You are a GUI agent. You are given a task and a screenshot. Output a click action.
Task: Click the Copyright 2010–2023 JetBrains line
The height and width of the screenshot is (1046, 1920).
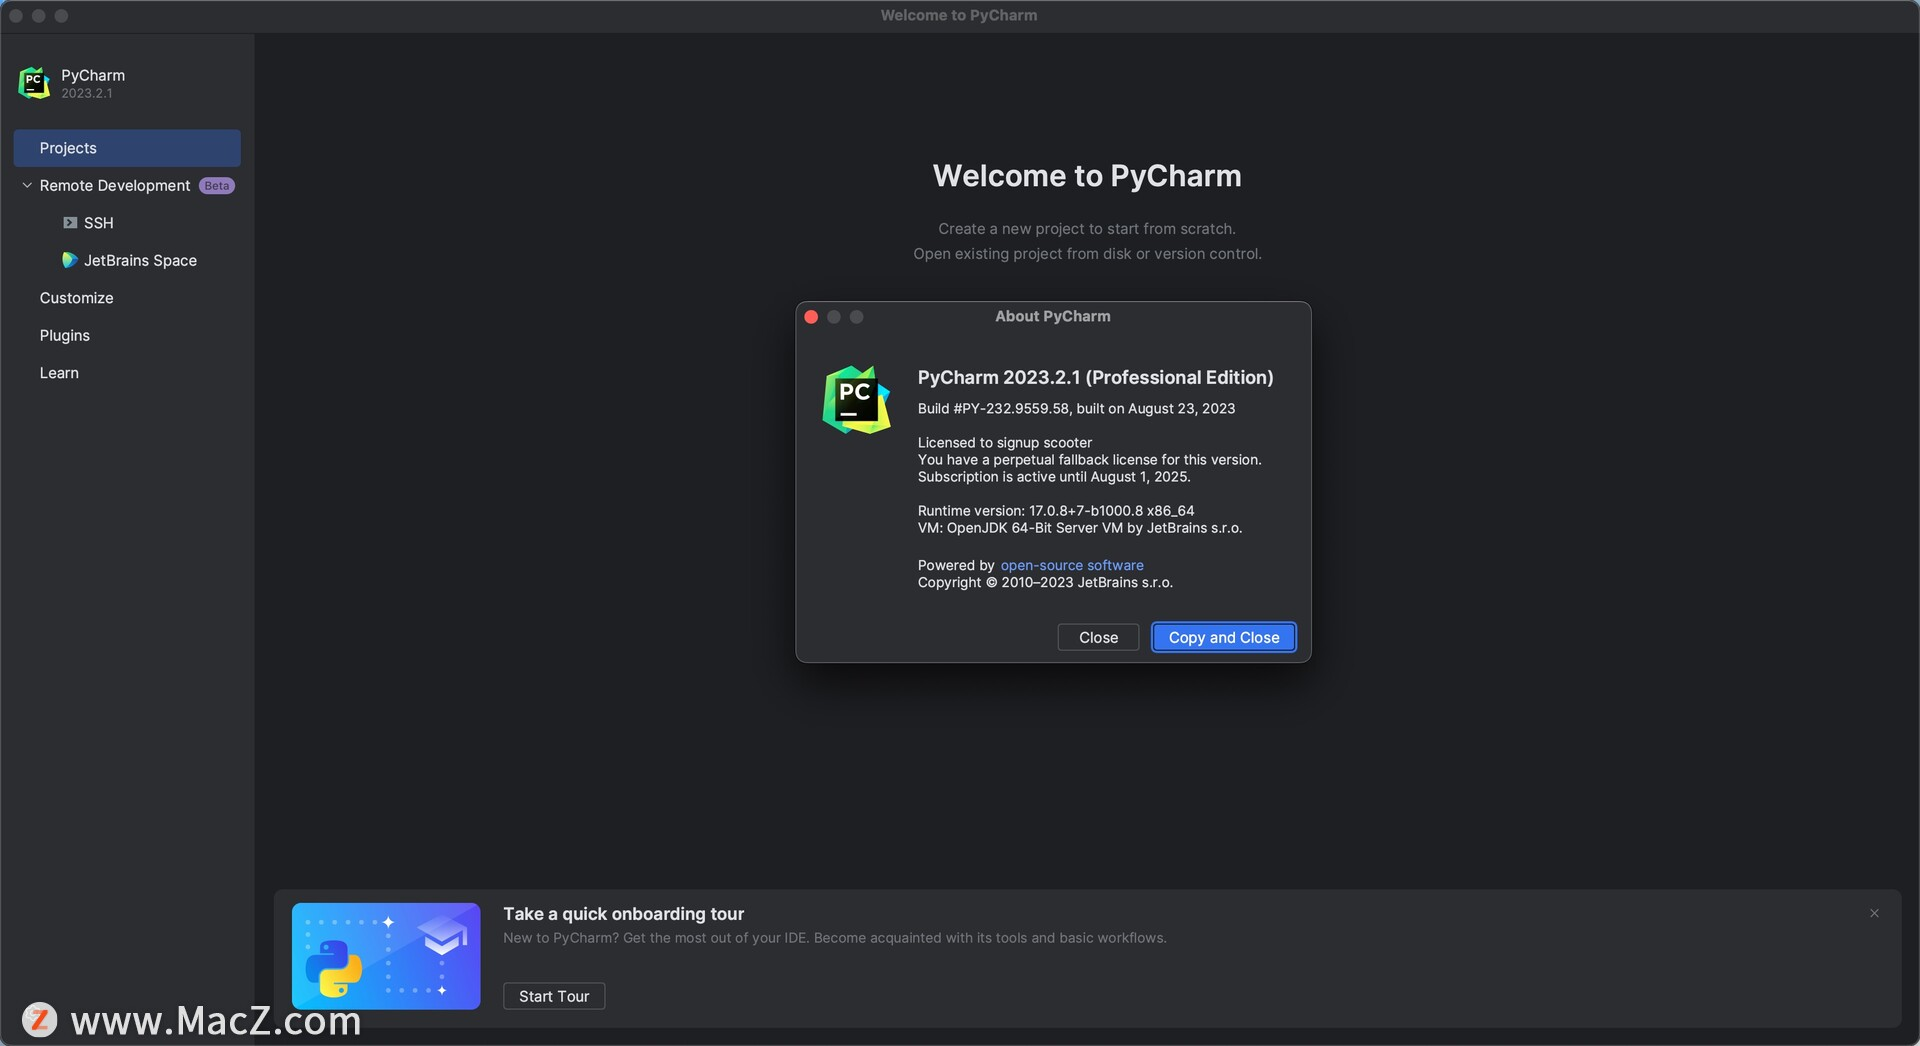1045,582
